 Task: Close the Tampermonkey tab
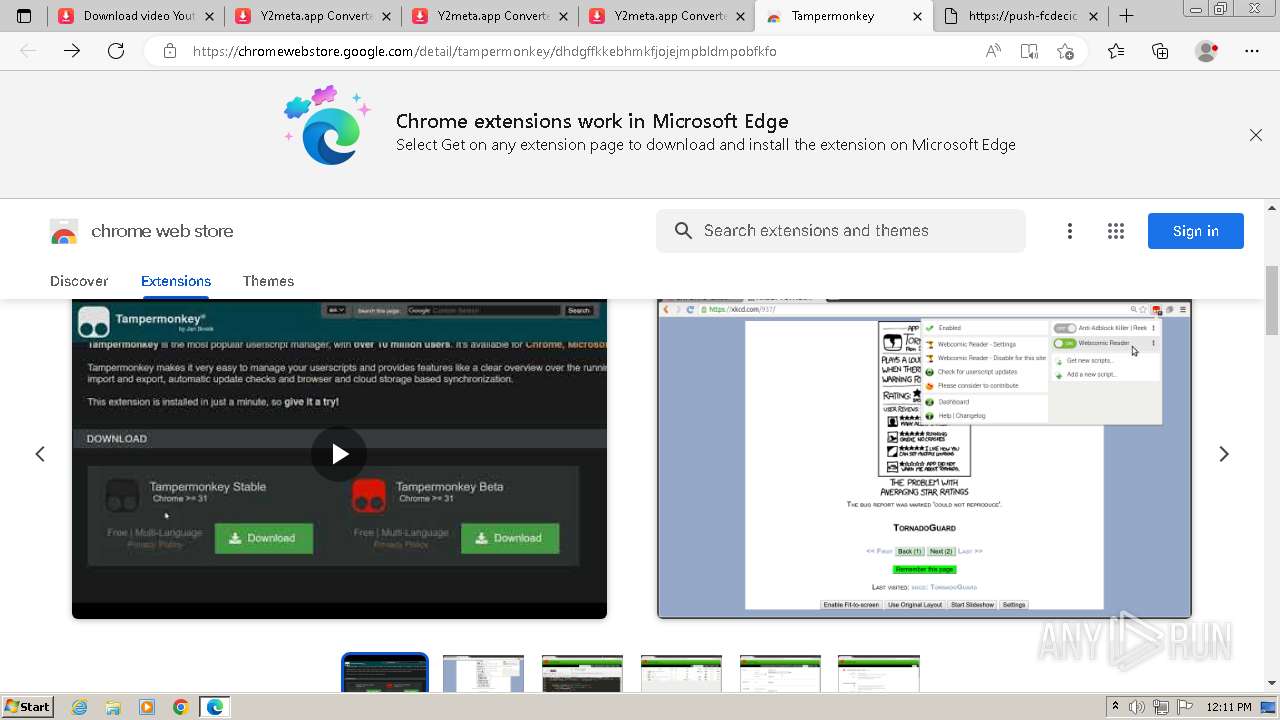click(918, 16)
